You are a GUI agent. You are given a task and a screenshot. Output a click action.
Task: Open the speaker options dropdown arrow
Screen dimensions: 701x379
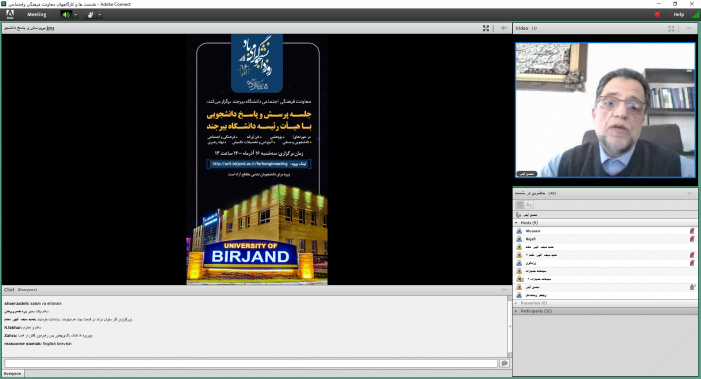[76, 15]
